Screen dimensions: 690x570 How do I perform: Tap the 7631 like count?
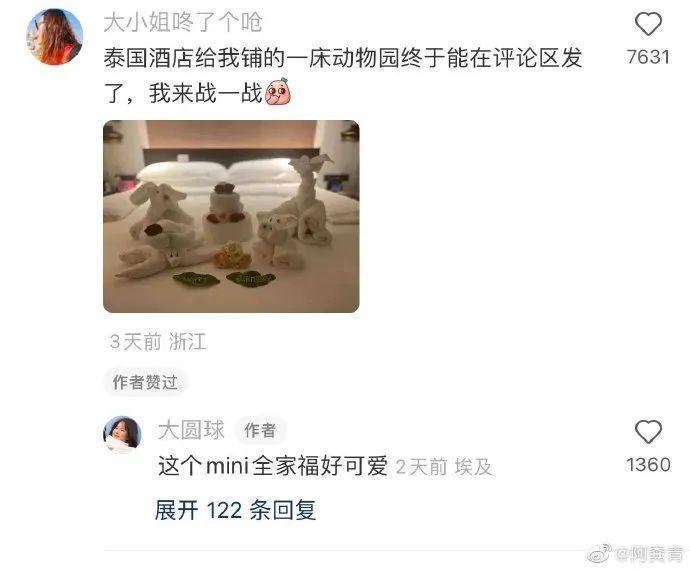[x=648, y=57]
